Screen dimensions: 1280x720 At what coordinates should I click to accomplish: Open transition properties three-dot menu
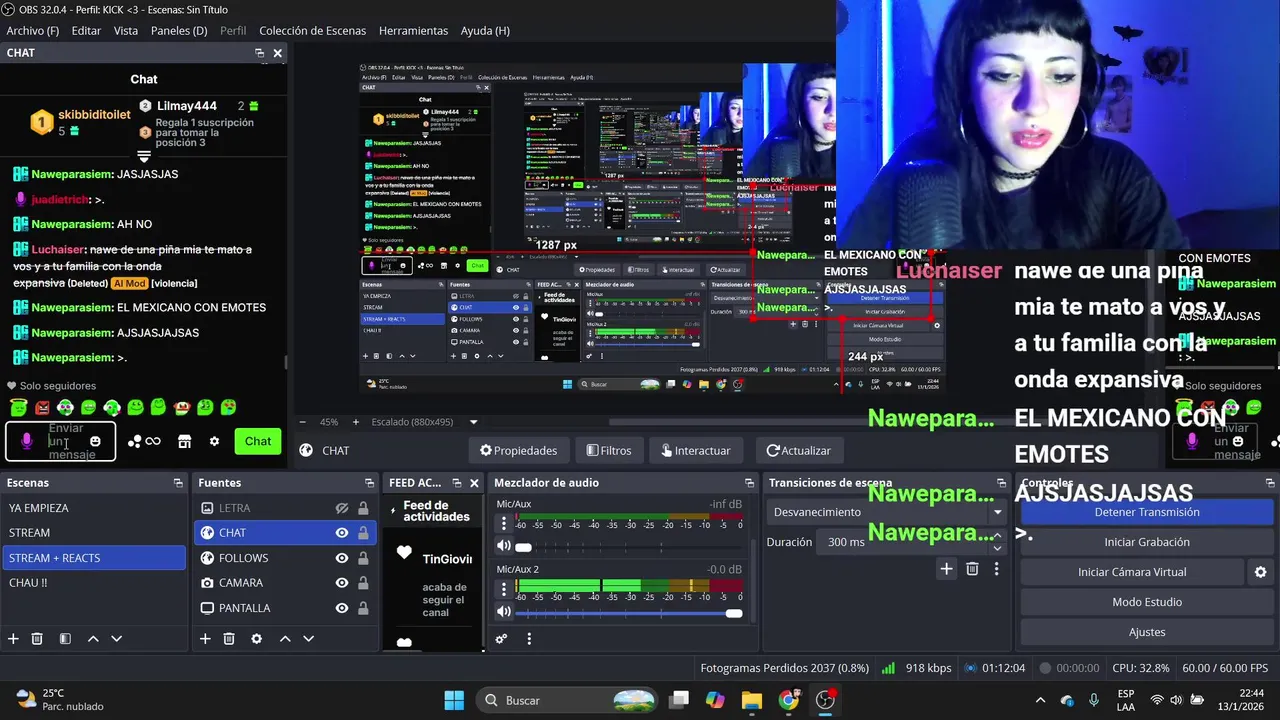[996, 569]
